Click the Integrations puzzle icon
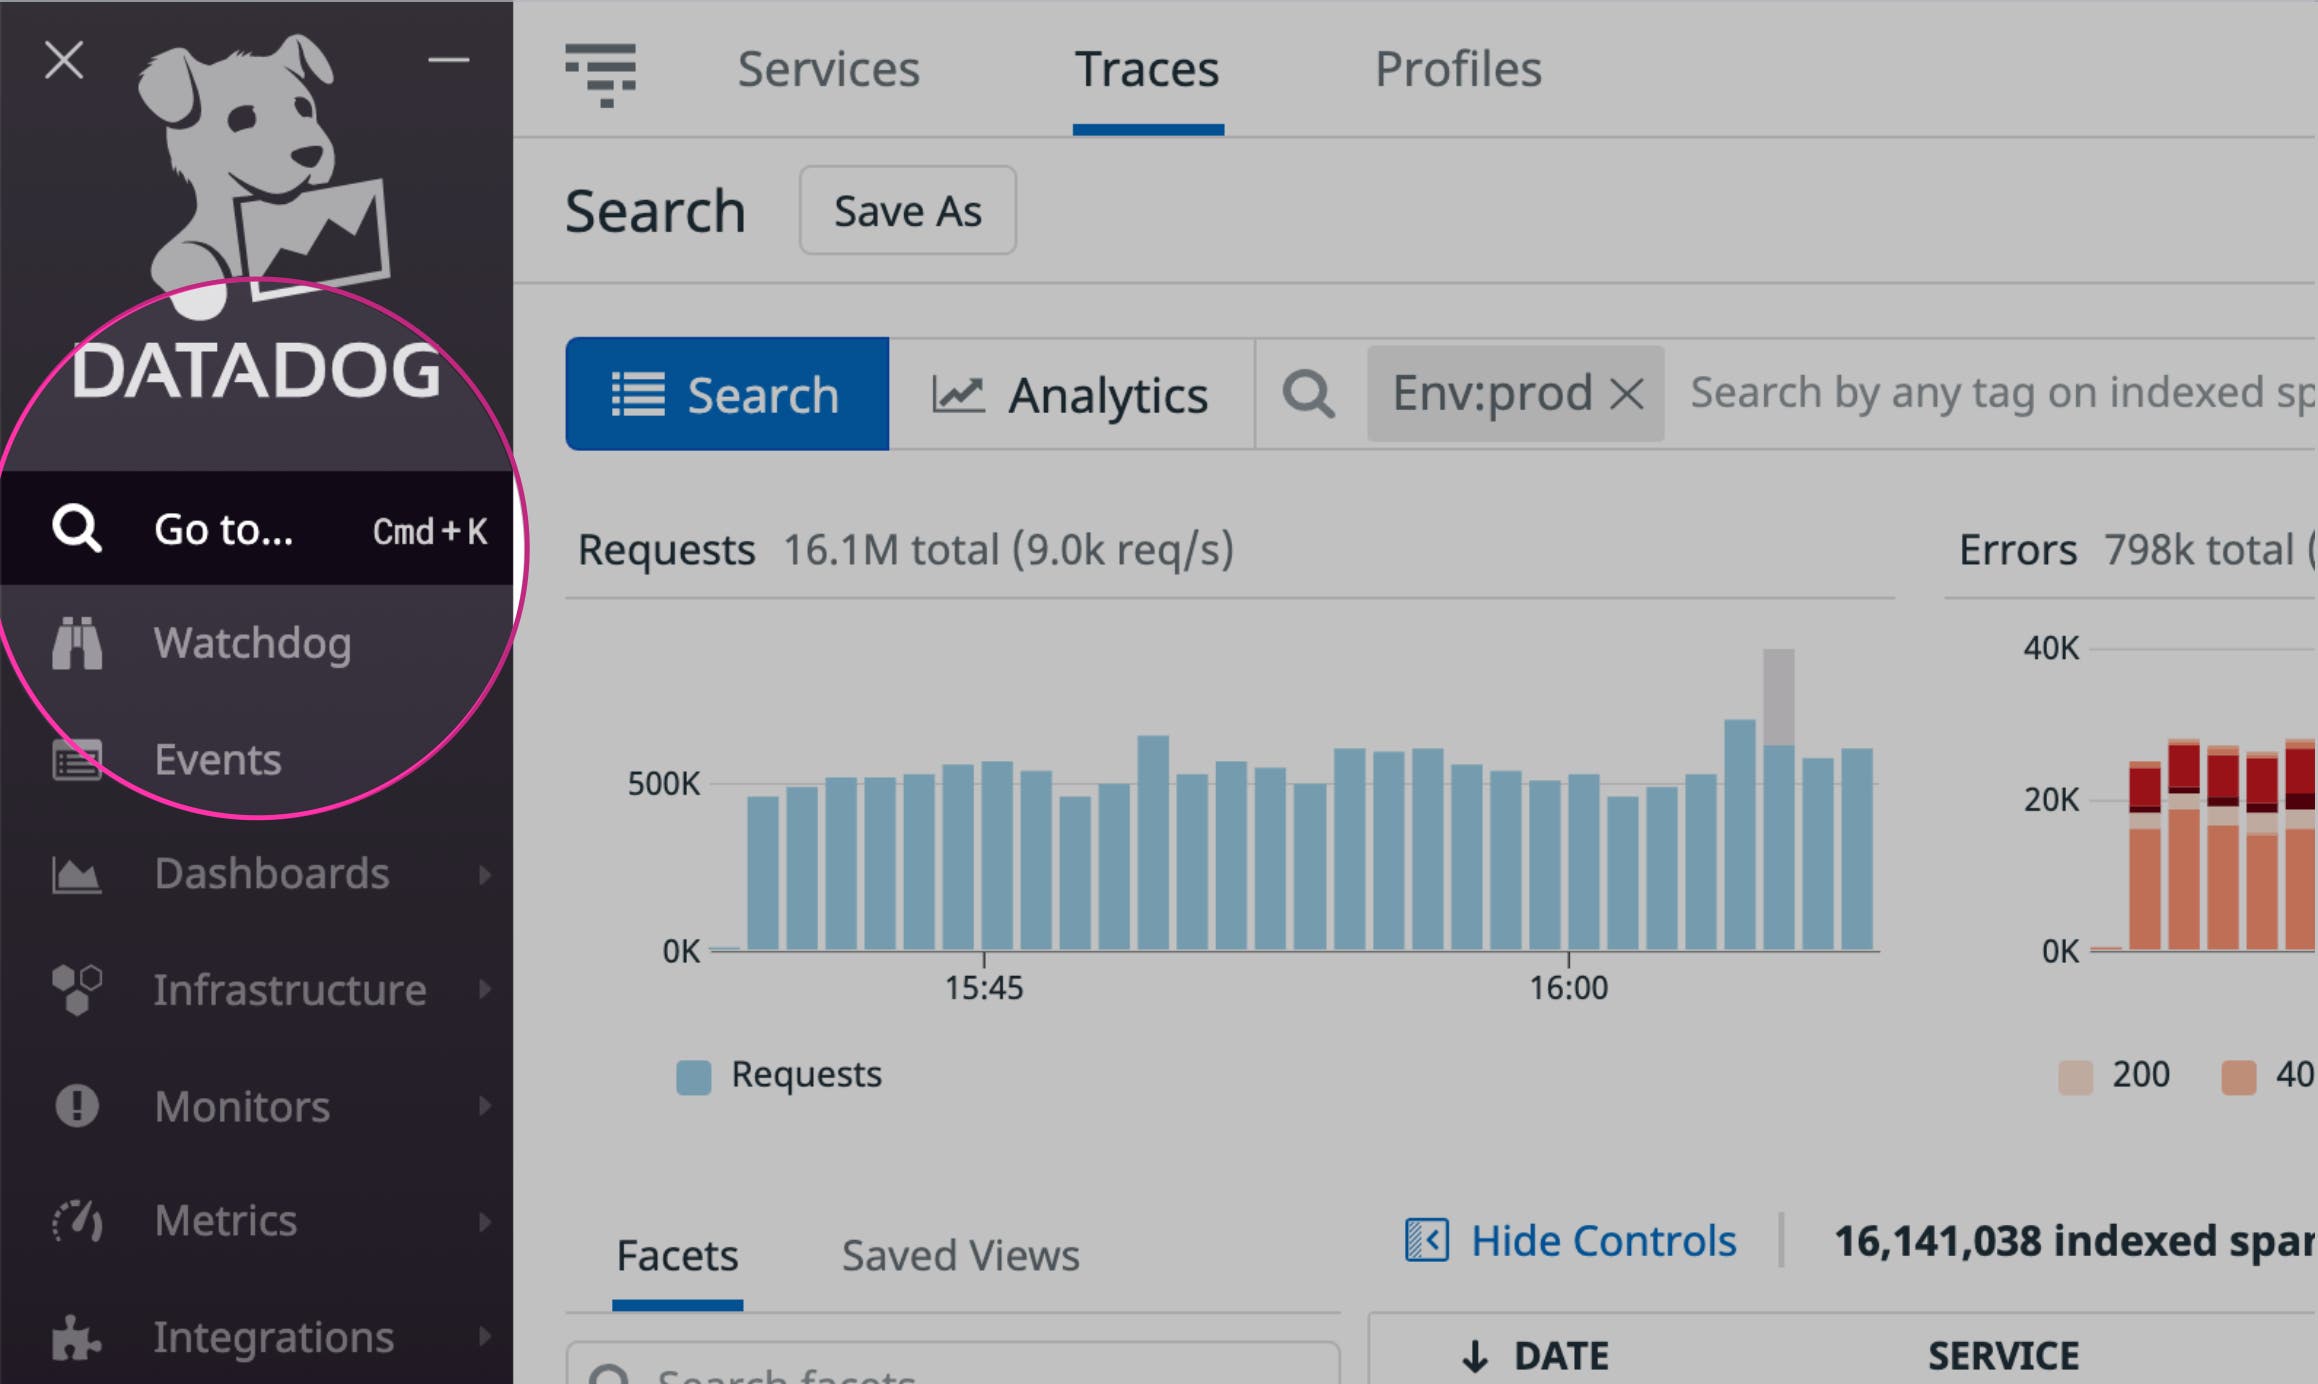This screenshot has height=1384, width=2318. 77,1337
